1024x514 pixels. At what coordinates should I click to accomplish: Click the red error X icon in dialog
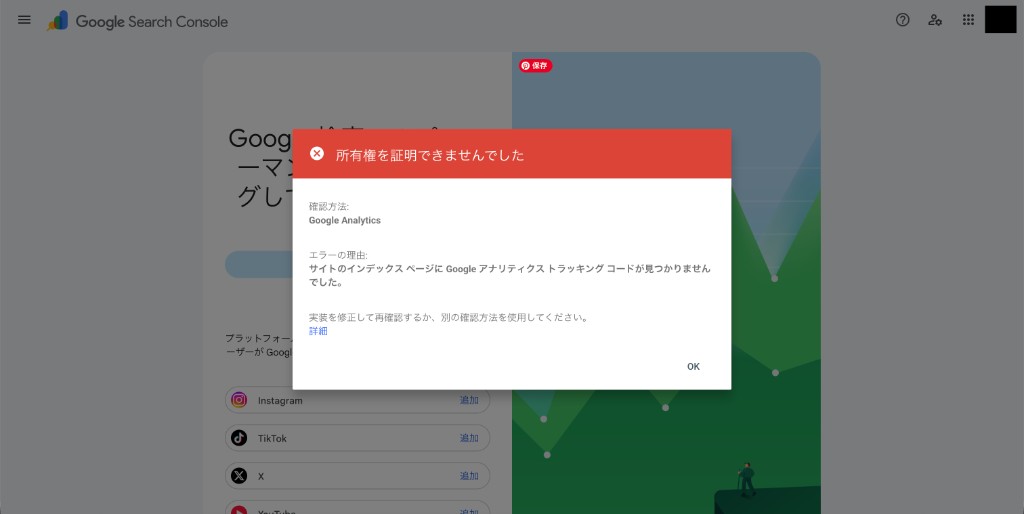[x=317, y=153]
